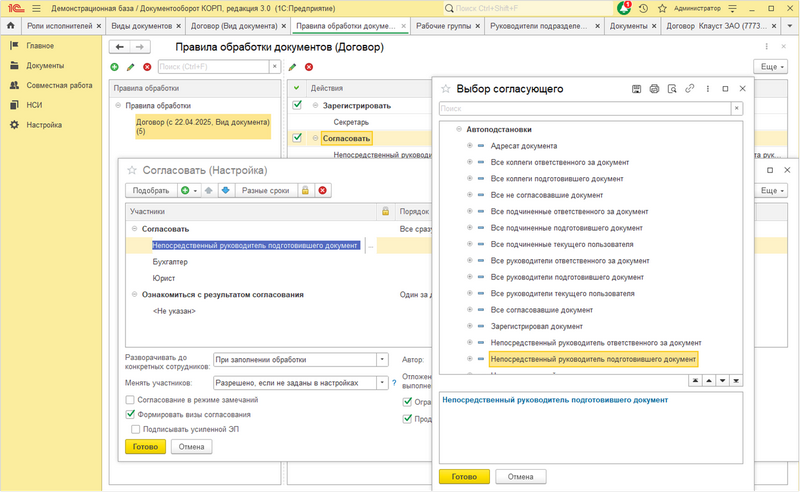
Task: Switch to Рабочие группы tab
Action: click(x=446, y=26)
